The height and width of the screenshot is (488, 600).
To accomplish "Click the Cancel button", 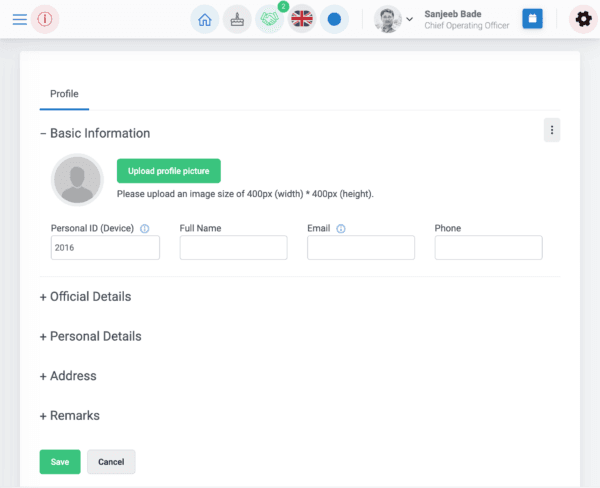I will (111, 462).
